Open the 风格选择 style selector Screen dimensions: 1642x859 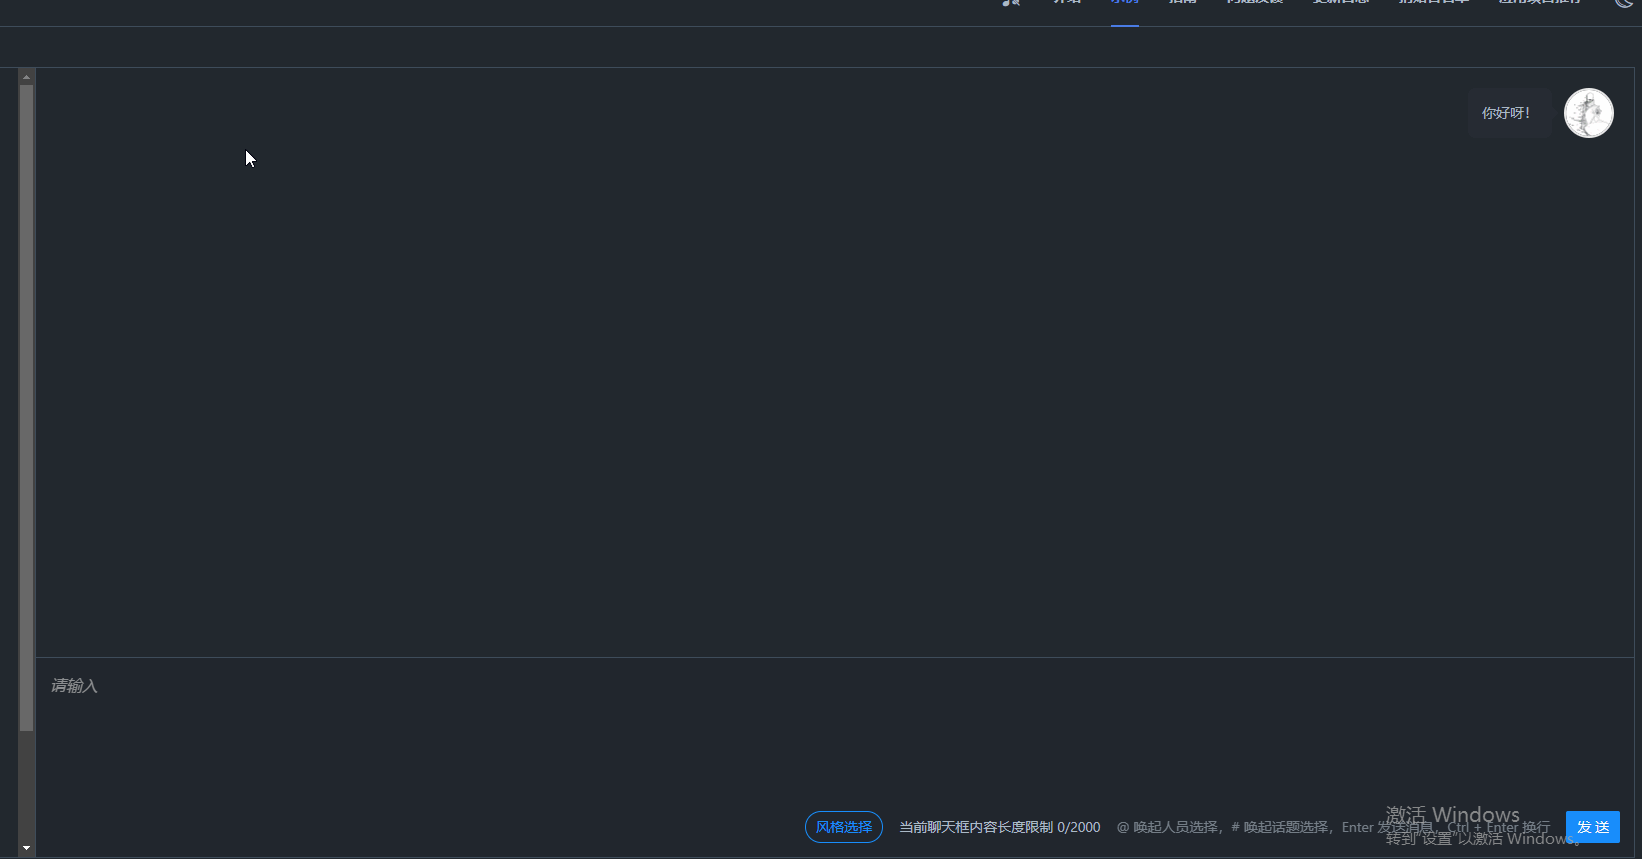(x=844, y=827)
